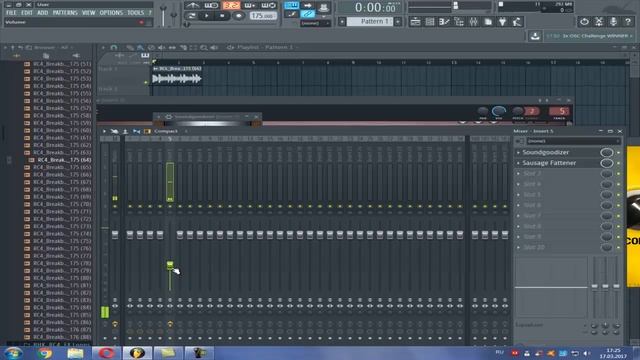Image resolution: width=640 pixels, height=360 pixels.
Task: Click the playback speaker tool in playlist
Action: 214,48
